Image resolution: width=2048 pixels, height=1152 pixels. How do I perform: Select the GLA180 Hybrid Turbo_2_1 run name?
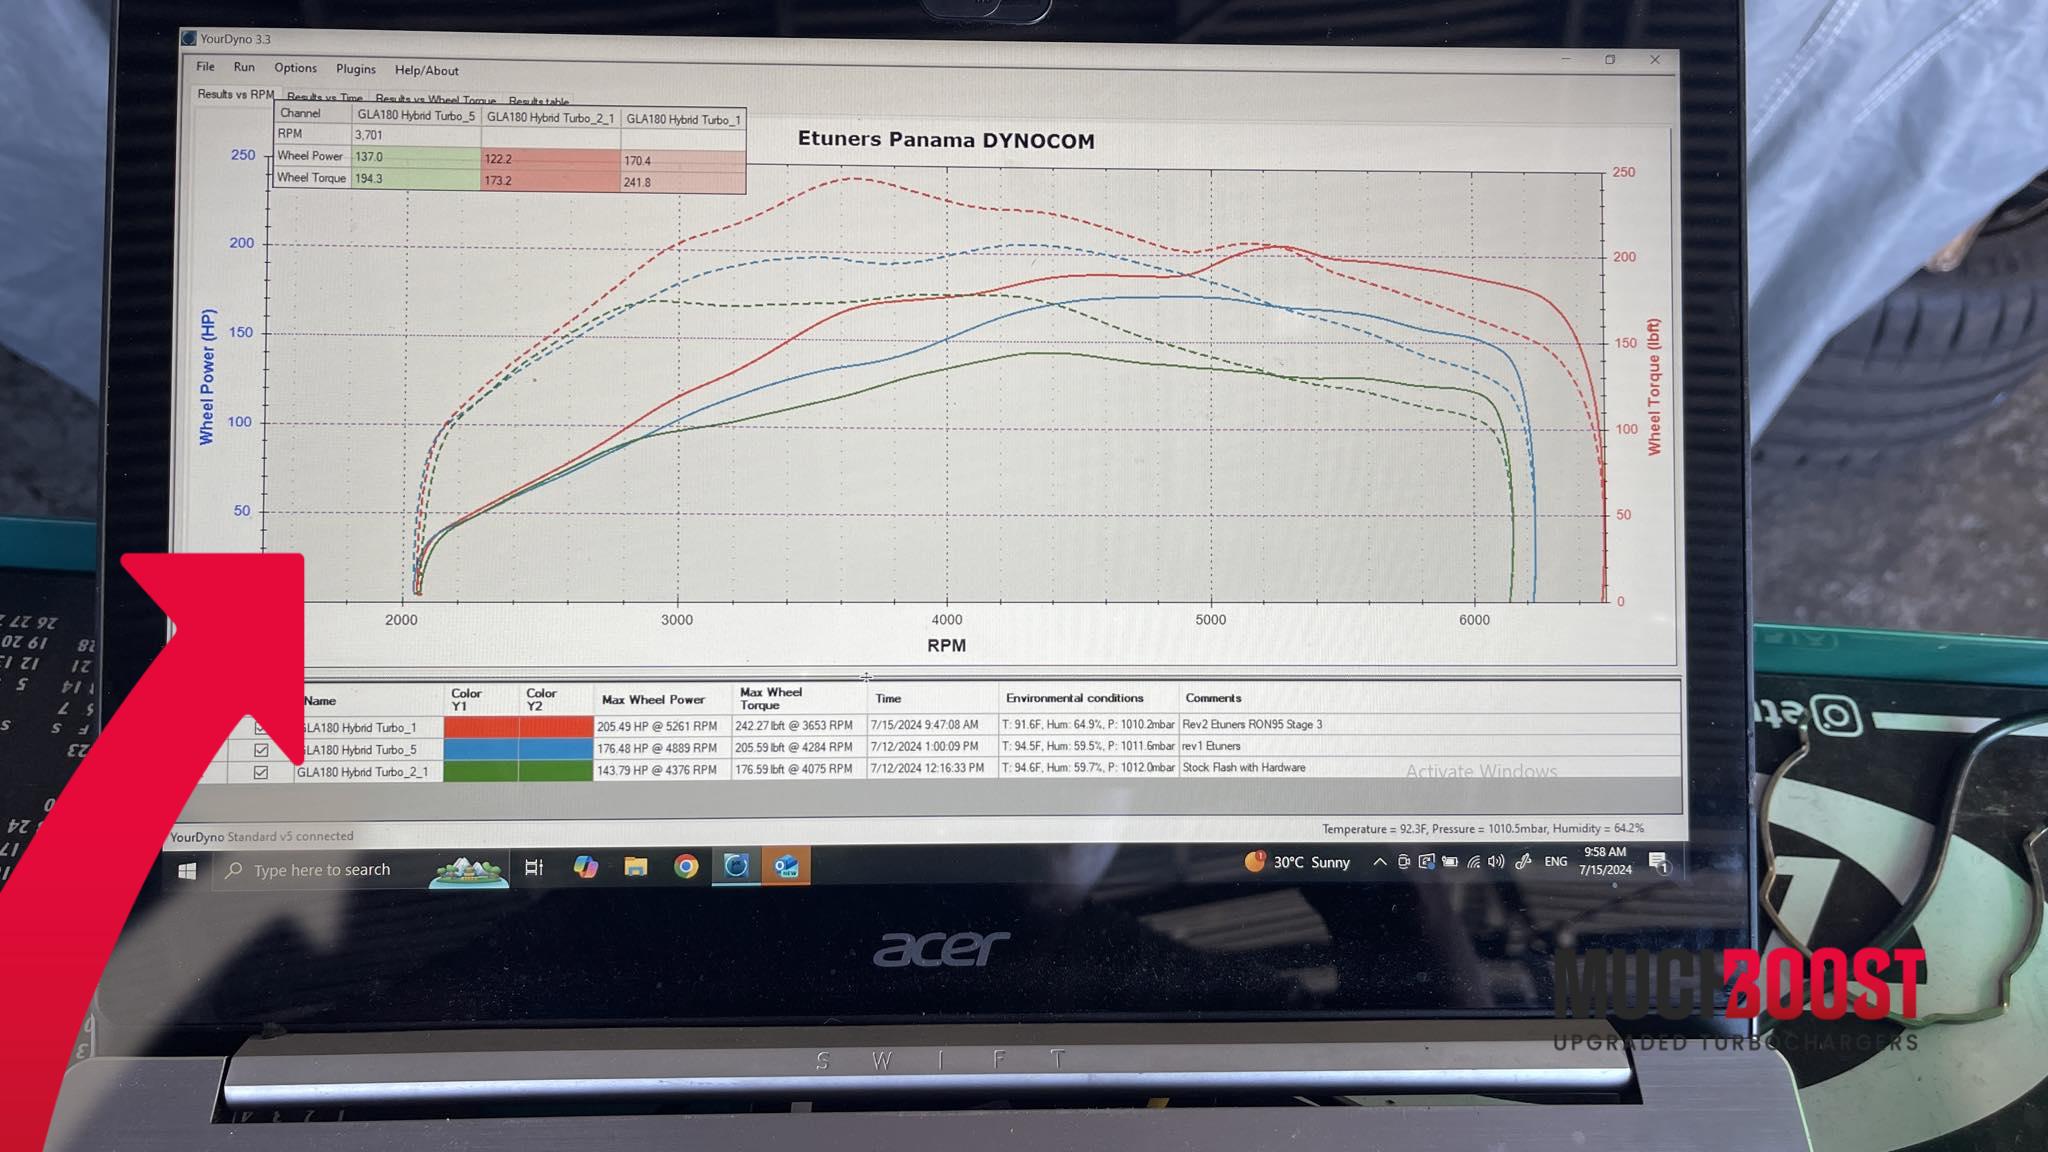pyautogui.click(x=362, y=772)
